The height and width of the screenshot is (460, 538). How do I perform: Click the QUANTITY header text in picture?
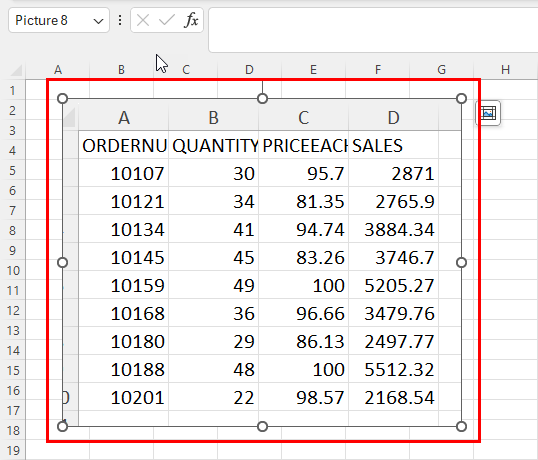[215, 146]
